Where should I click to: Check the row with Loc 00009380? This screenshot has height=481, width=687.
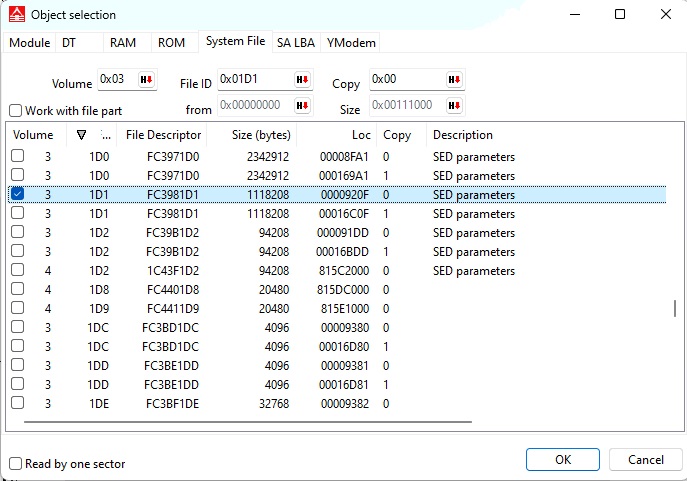(x=18, y=327)
